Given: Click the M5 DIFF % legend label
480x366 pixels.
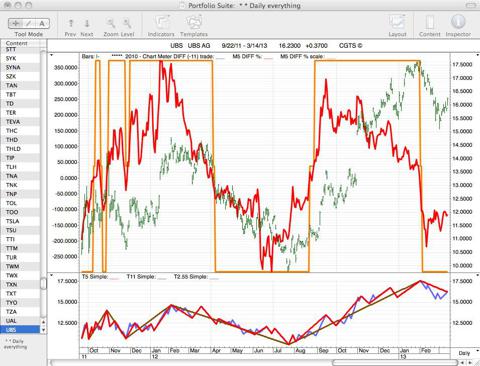Looking at the screenshot, I should point(247,56).
